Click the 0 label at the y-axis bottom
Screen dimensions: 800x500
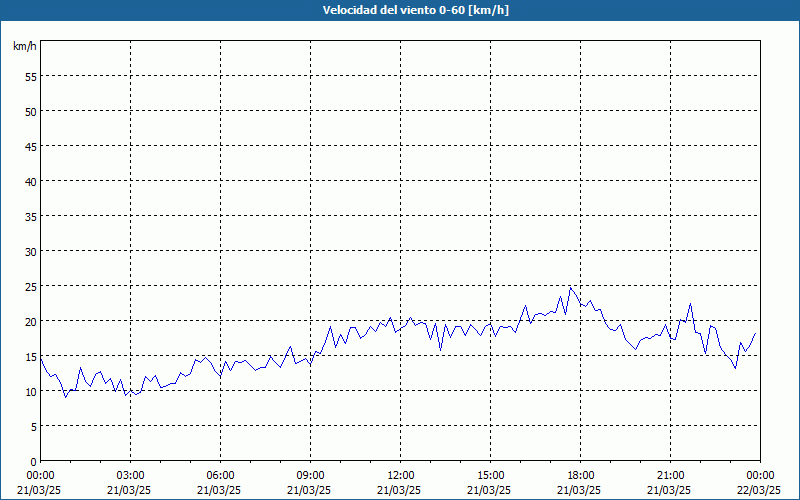coord(33,461)
